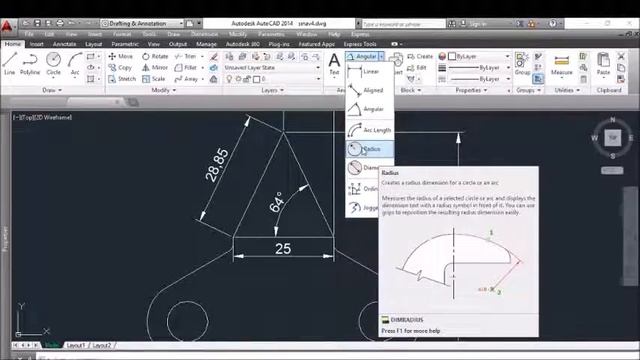Viewport: 640px width, 360px height.
Task: Choose Angular dimension from list
Action: tap(370, 109)
